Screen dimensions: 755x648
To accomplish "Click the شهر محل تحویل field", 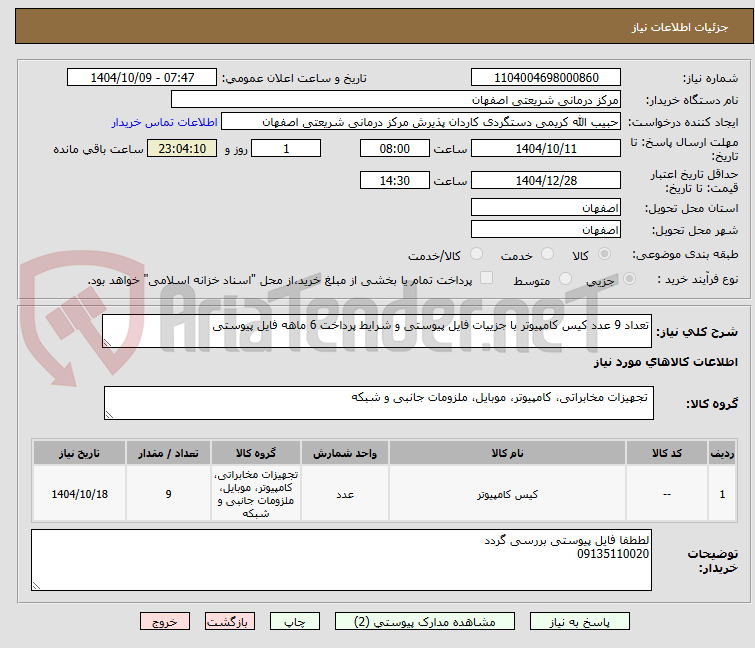I will click(546, 230).
